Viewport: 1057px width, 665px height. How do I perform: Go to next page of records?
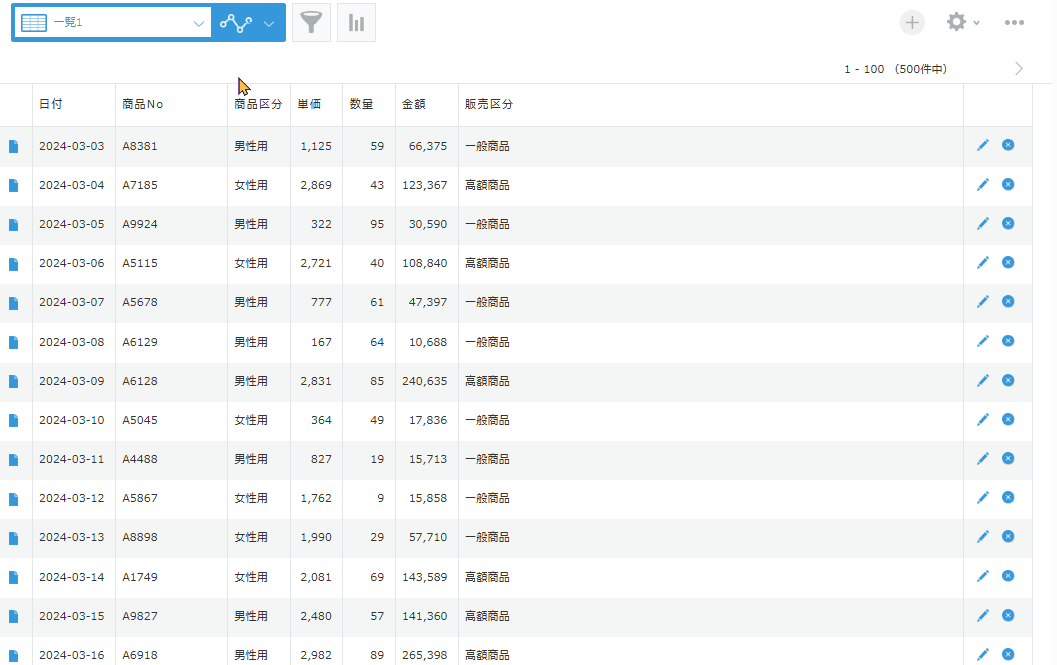1019,69
